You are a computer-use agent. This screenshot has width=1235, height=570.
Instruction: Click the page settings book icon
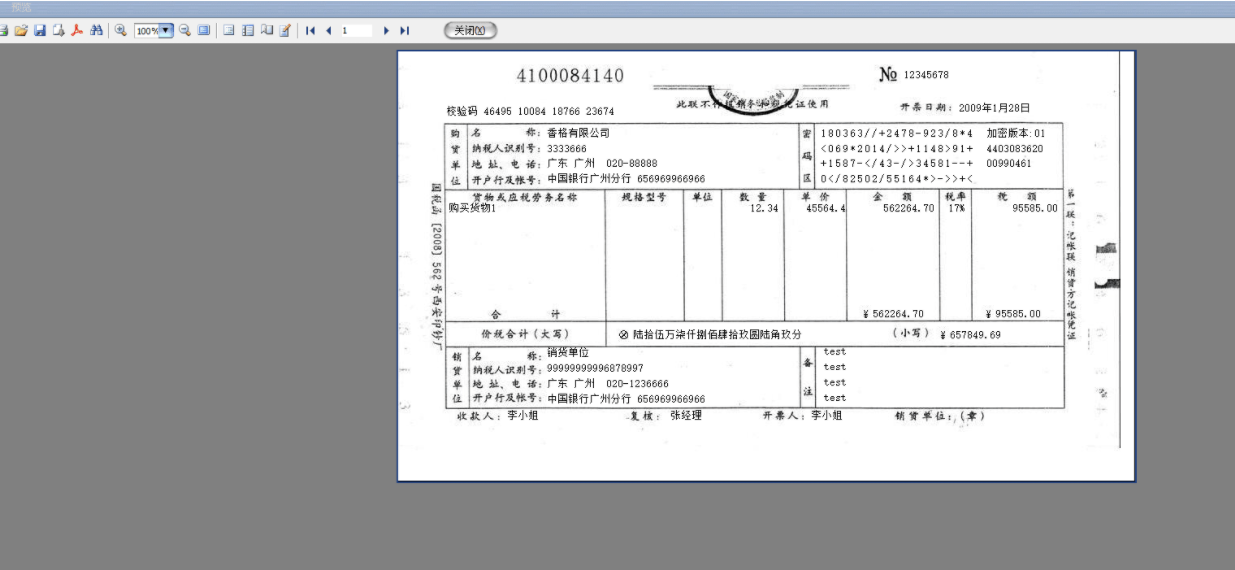[x=266, y=31]
